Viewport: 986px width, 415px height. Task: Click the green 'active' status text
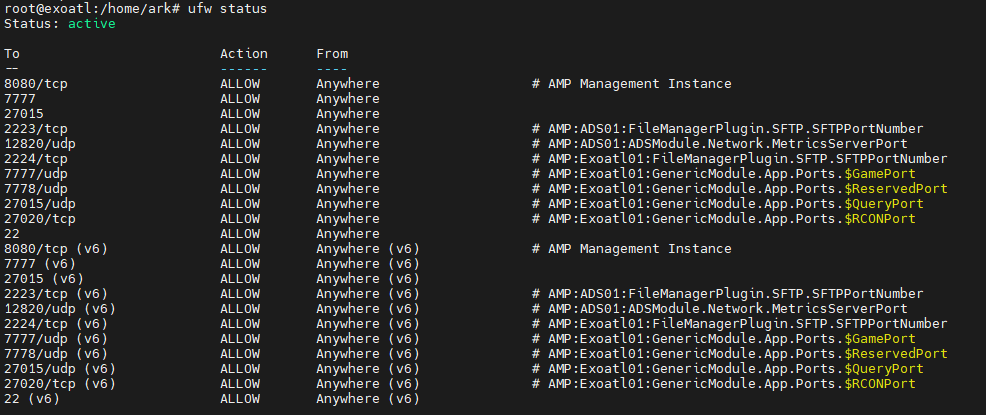[92, 24]
